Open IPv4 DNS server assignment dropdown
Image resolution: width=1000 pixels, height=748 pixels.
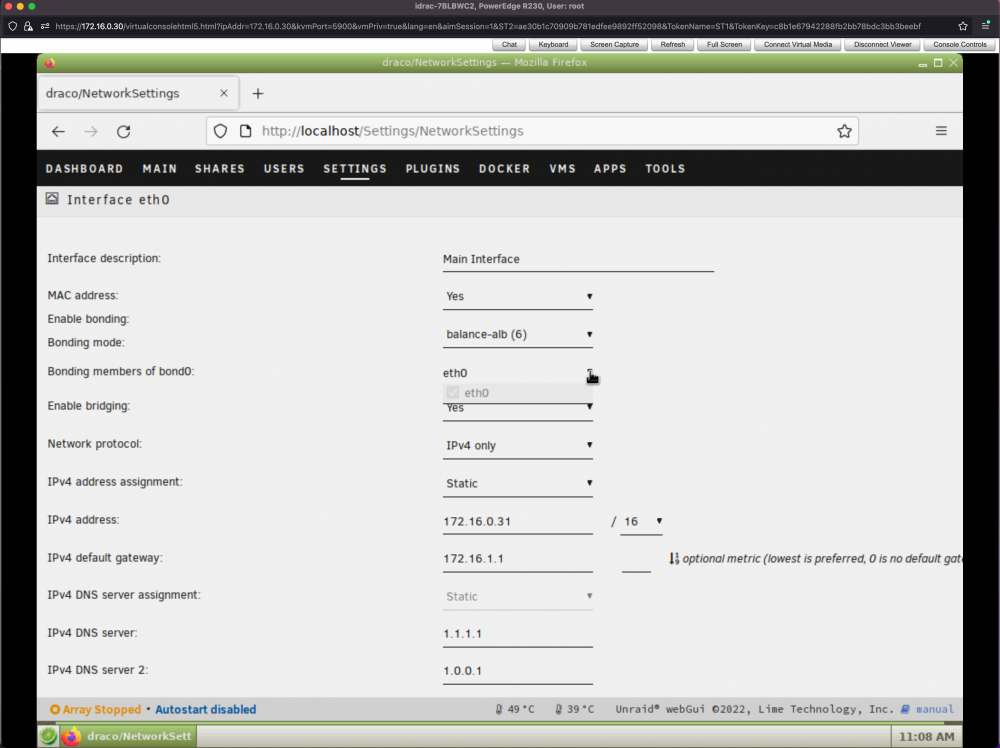[x=517, y=597]
